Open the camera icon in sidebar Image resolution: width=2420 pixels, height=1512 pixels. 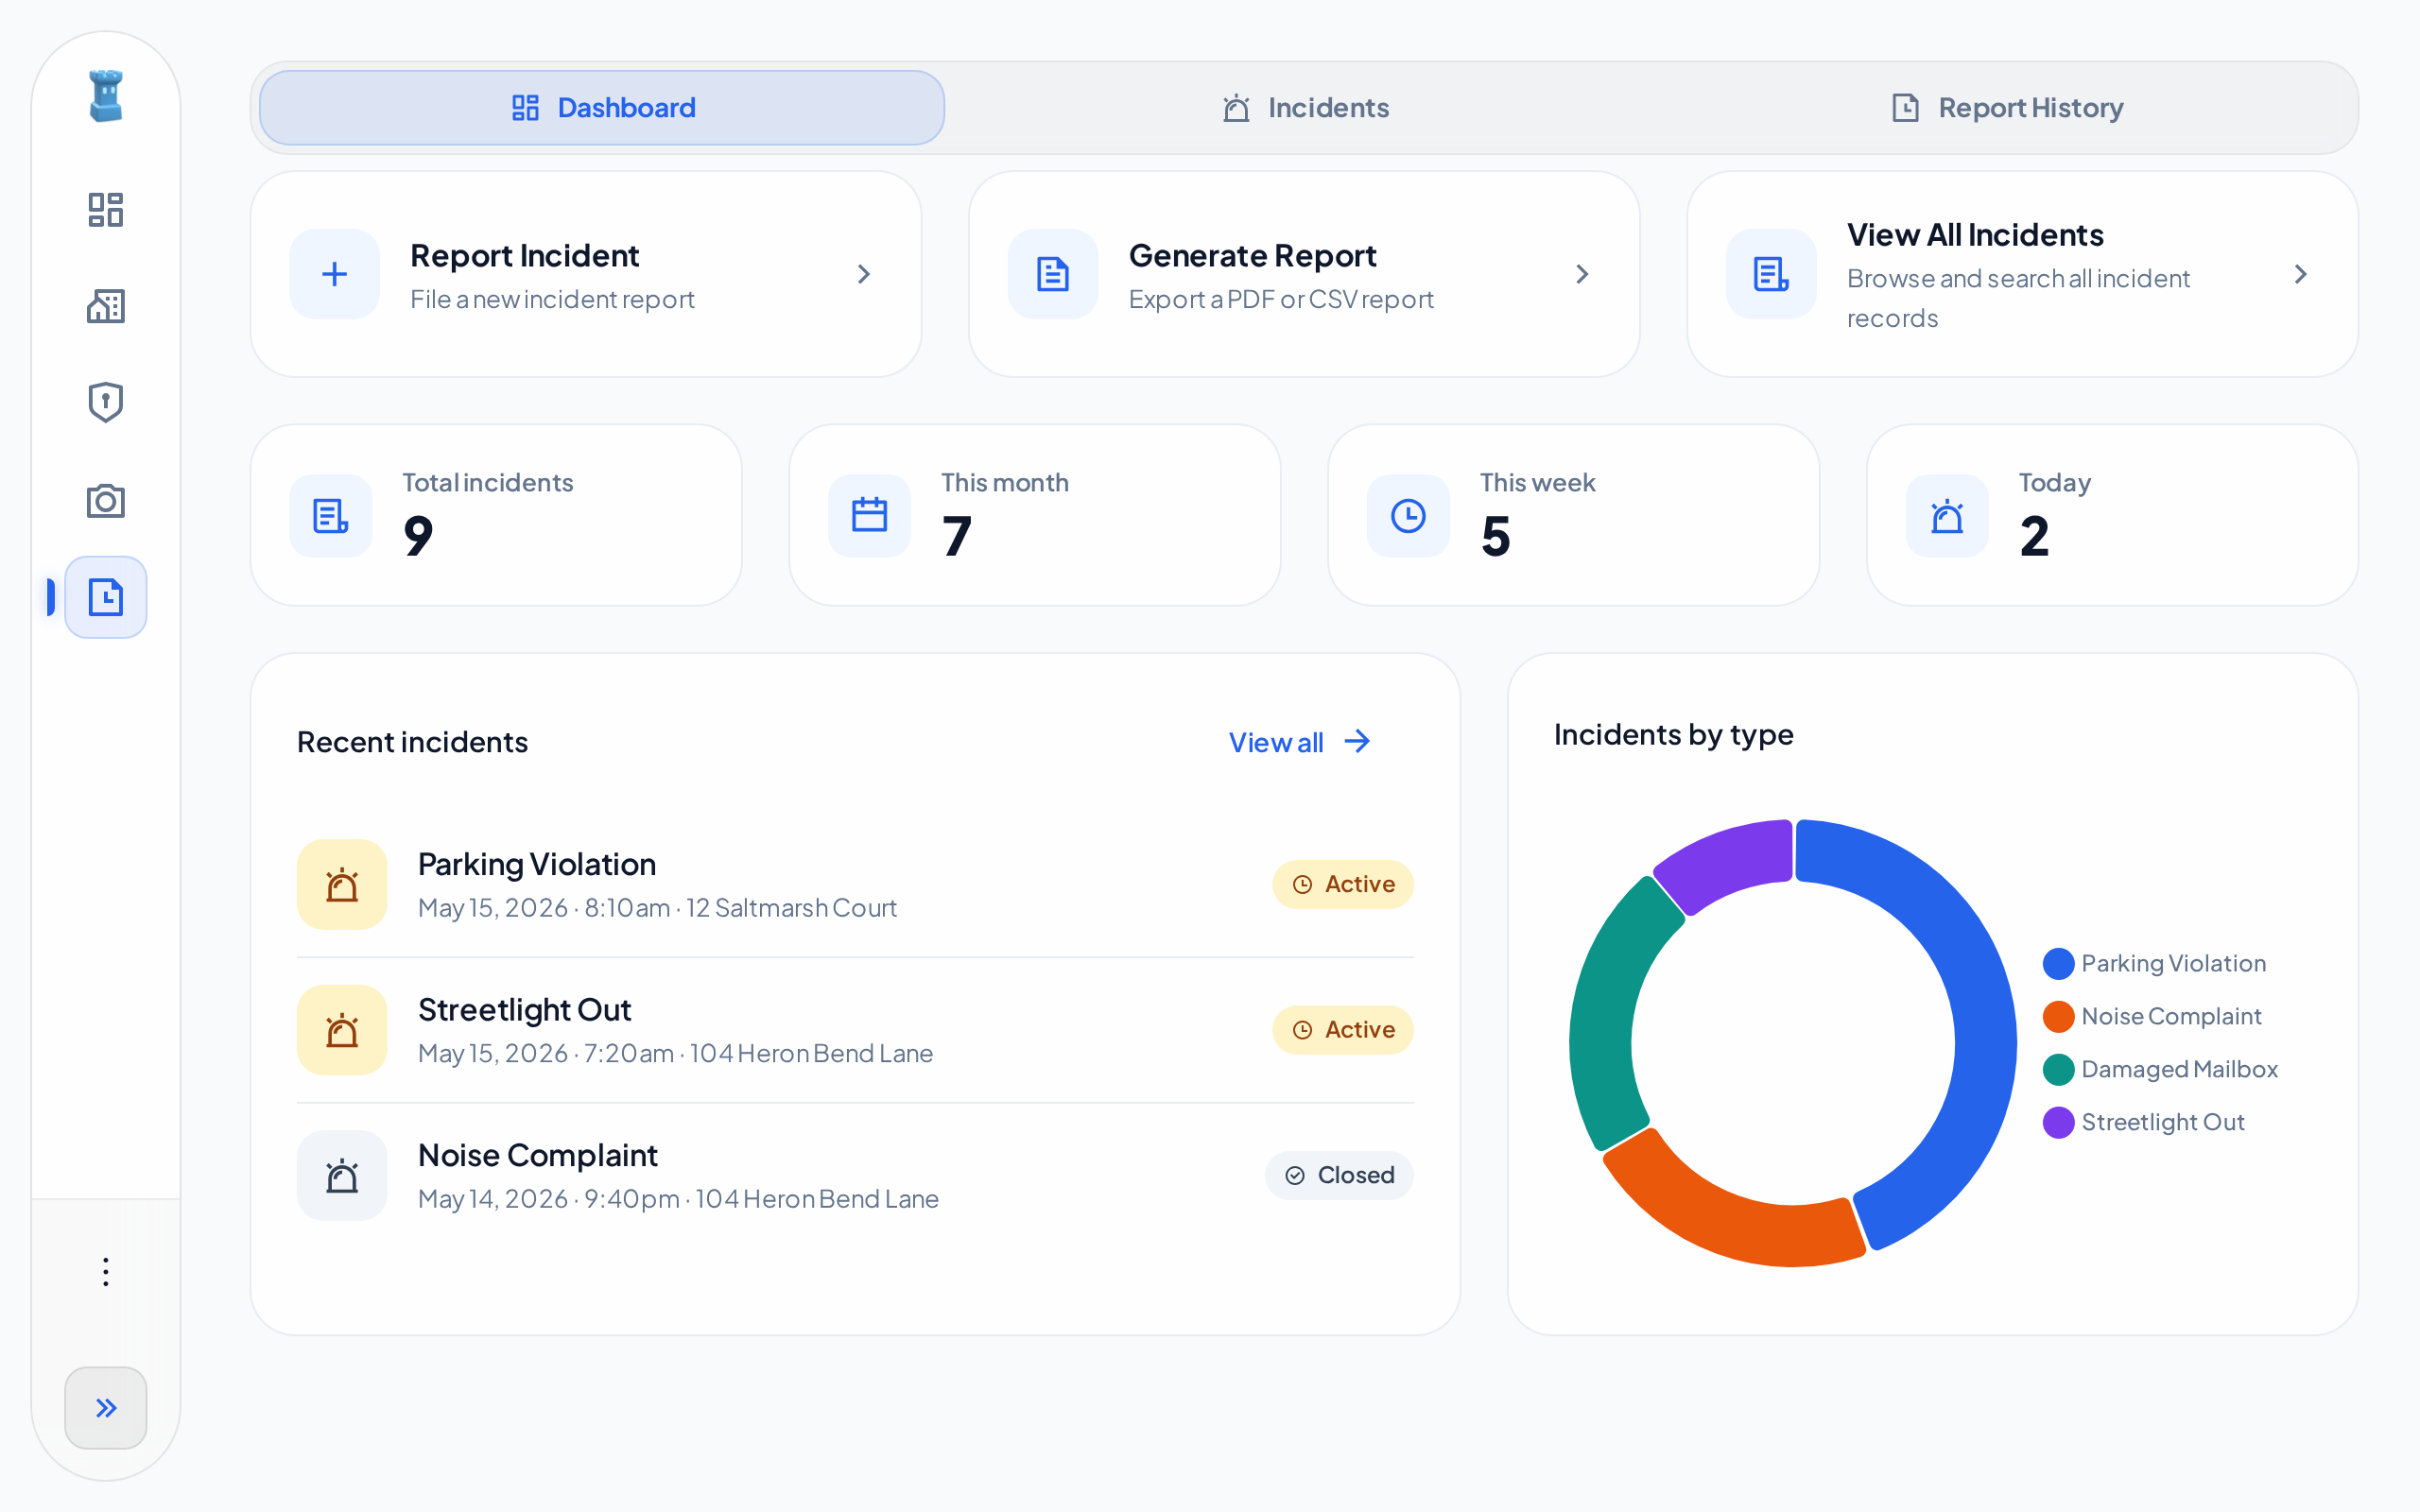tap(106, 500)
